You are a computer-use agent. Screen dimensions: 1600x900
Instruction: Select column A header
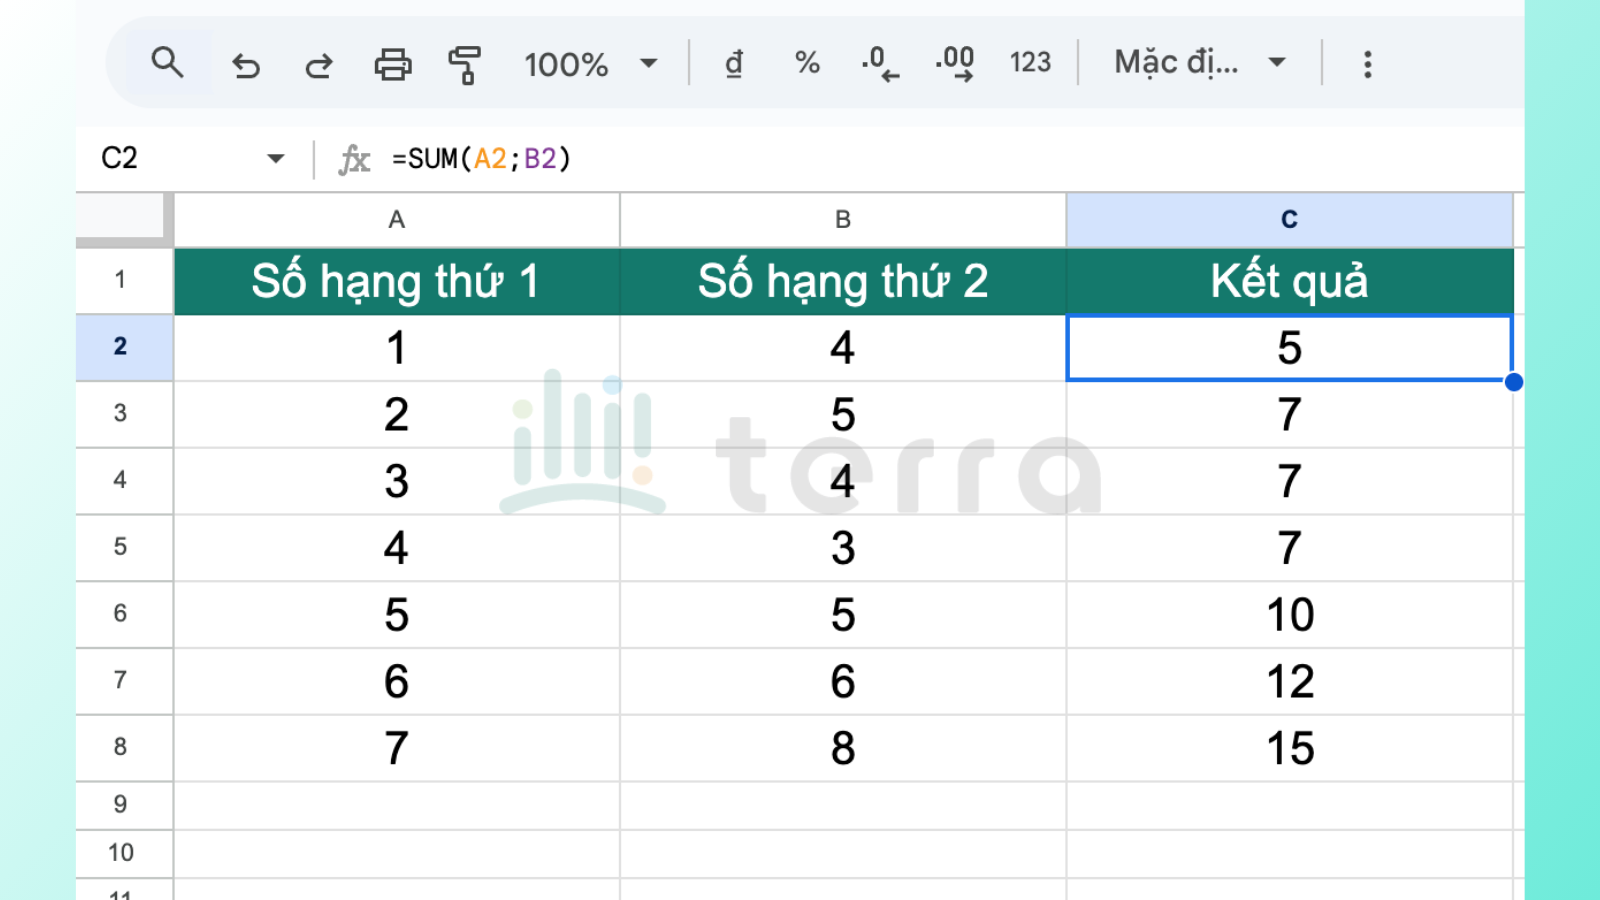[397, 220]
